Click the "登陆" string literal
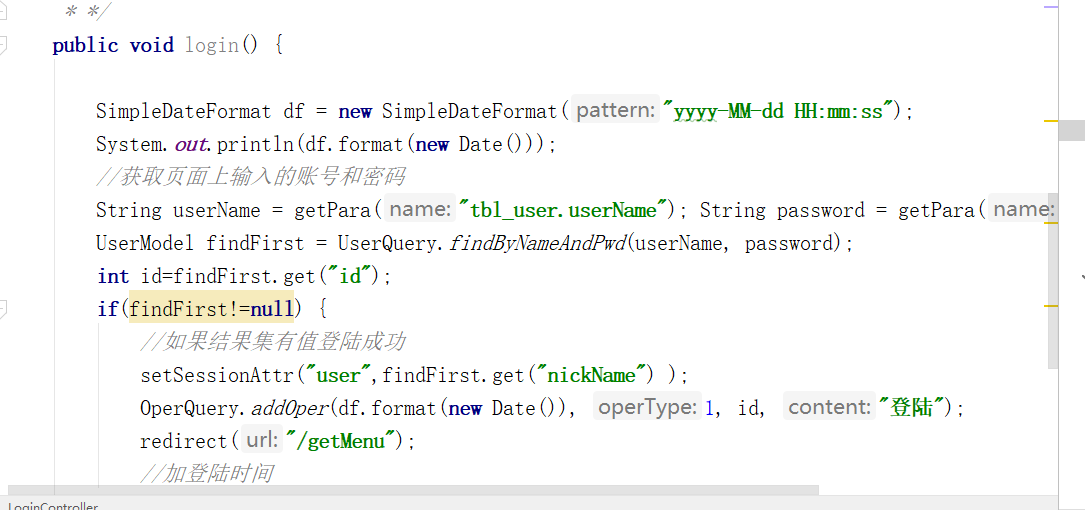 [x=913, y=408]
